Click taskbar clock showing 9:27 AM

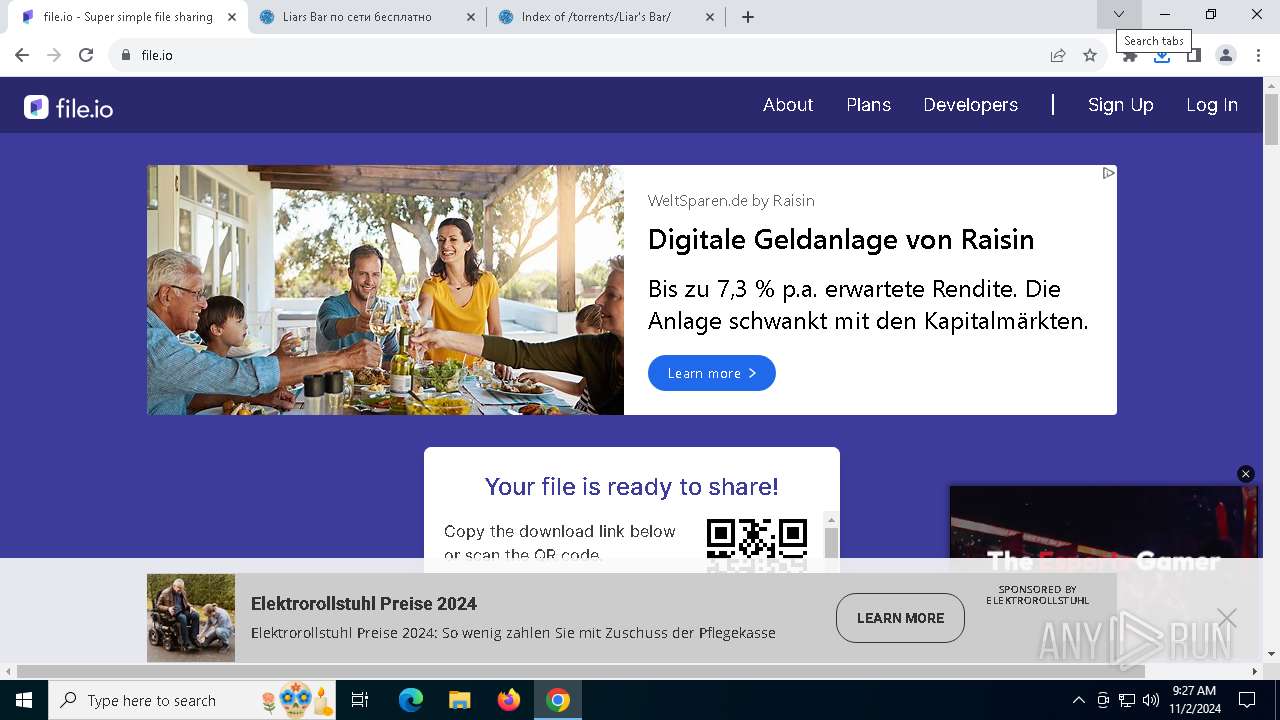[x=1195, y=700]
